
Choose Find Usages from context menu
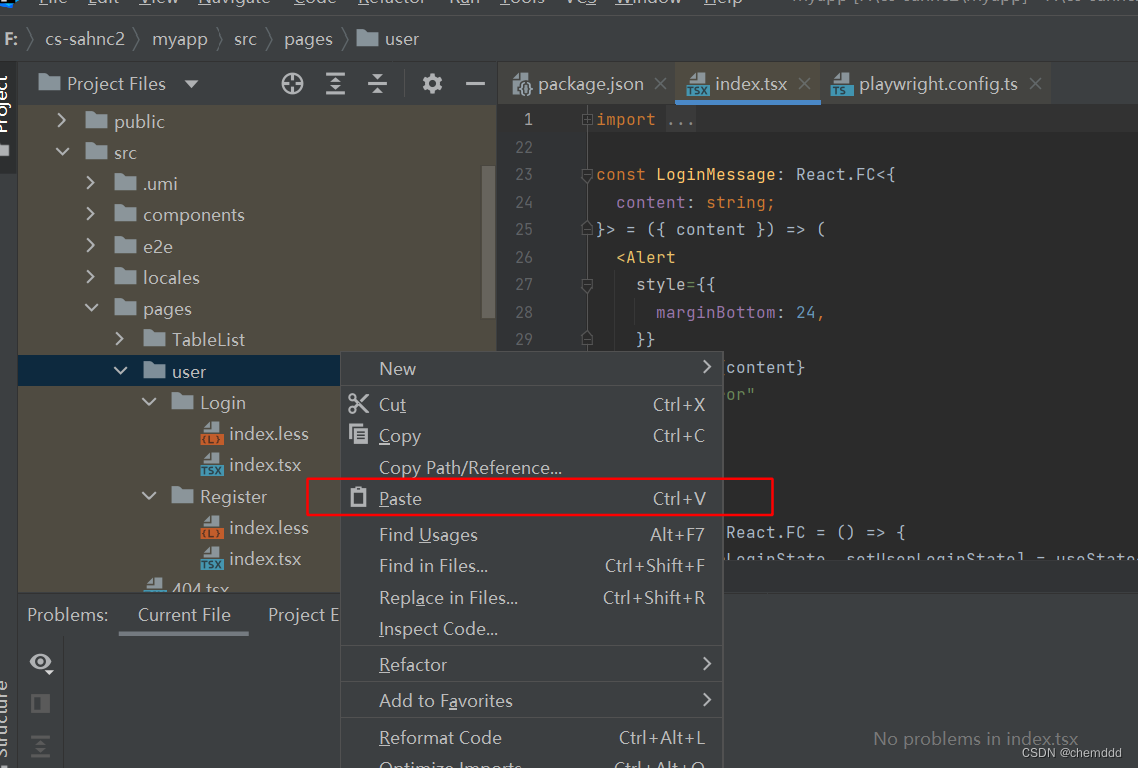(532, 535)
